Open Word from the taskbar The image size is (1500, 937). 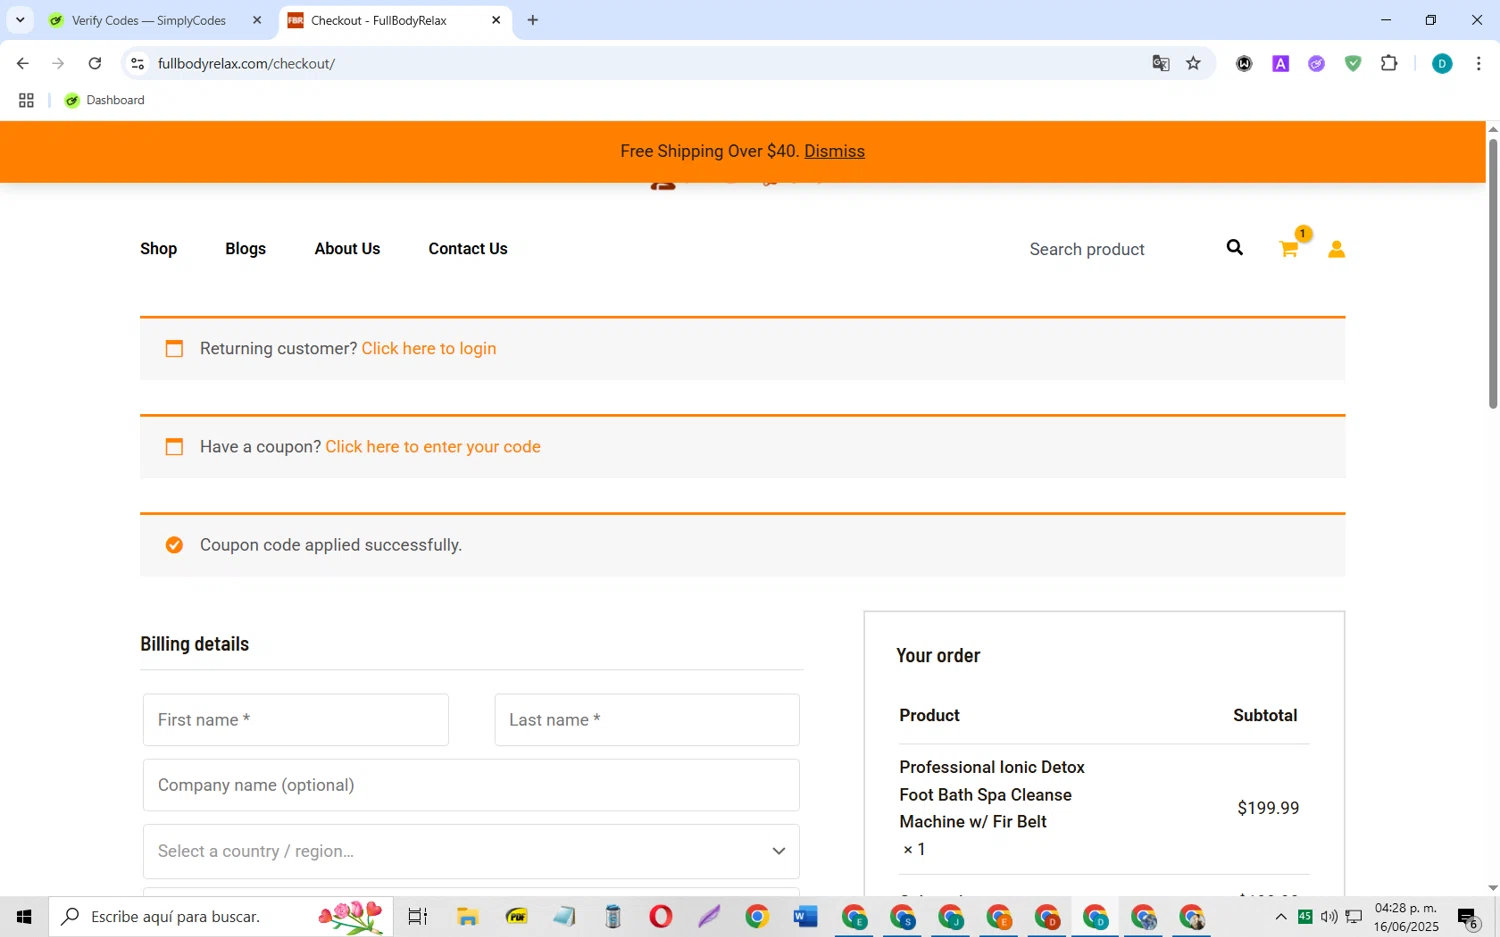pos(805,916)
